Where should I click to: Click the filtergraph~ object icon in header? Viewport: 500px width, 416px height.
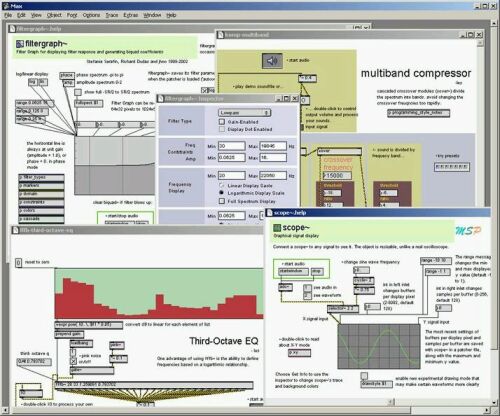coord(20,44)
